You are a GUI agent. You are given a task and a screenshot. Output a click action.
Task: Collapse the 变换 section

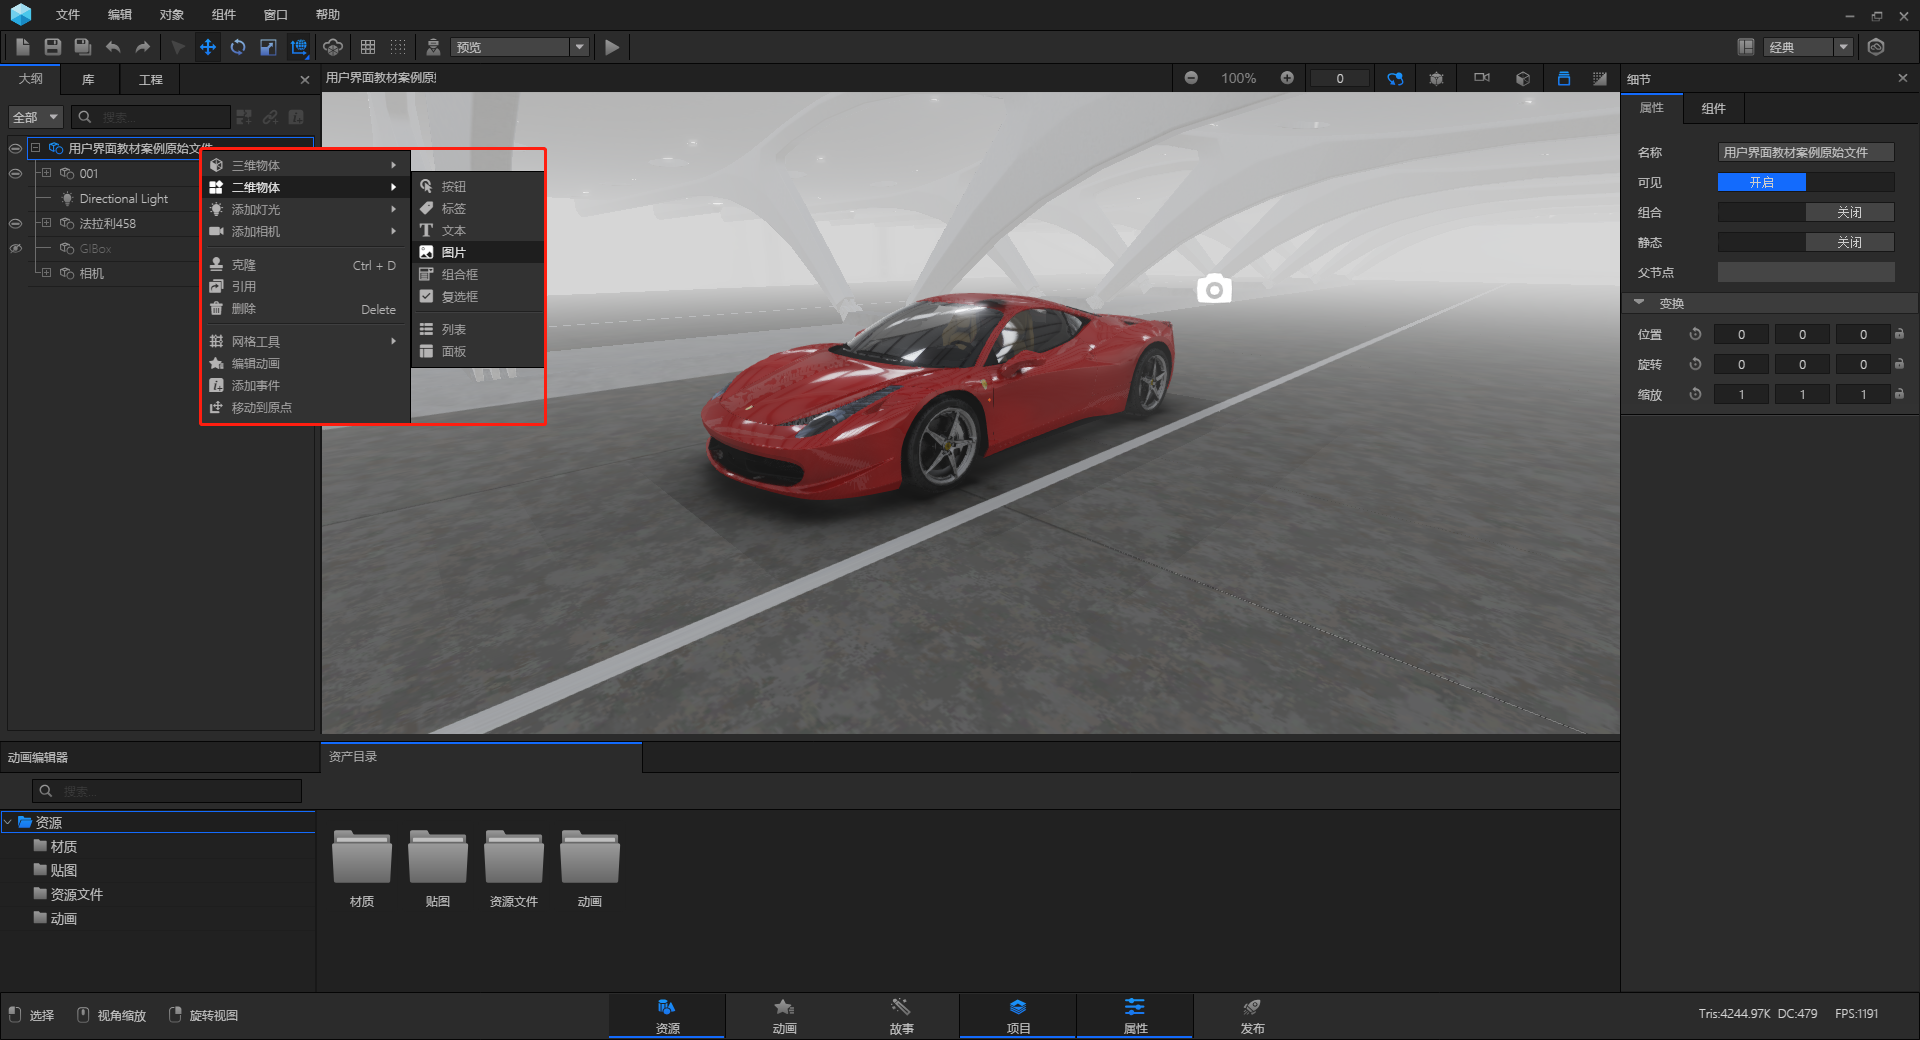click(x=1639, y=303)
